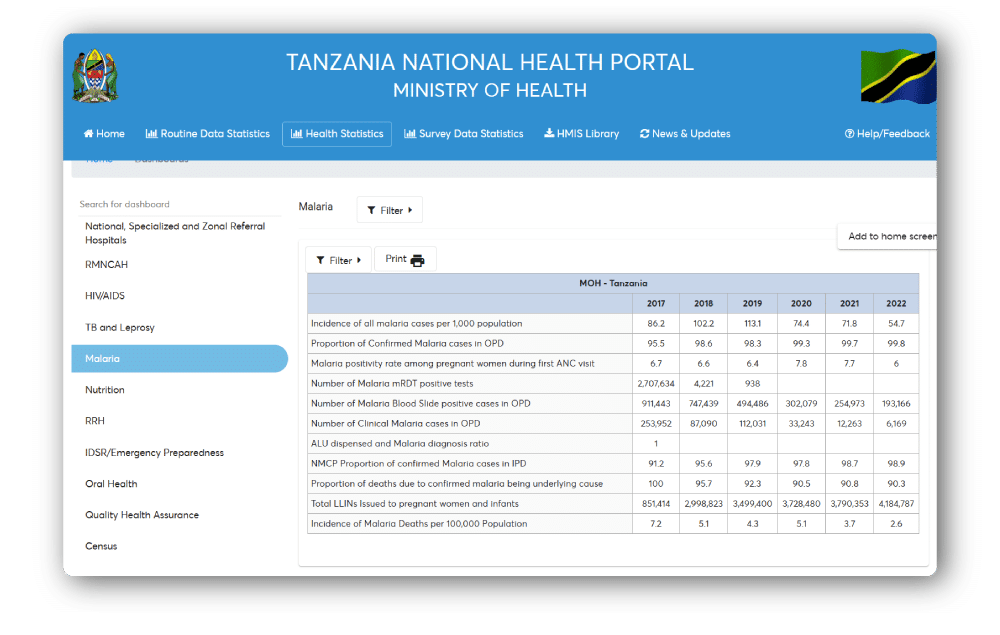Screen dimensions: 1000x635
Task: Click row Incidence of all malaria cases per 1,000 population
Action: [613, 323]
